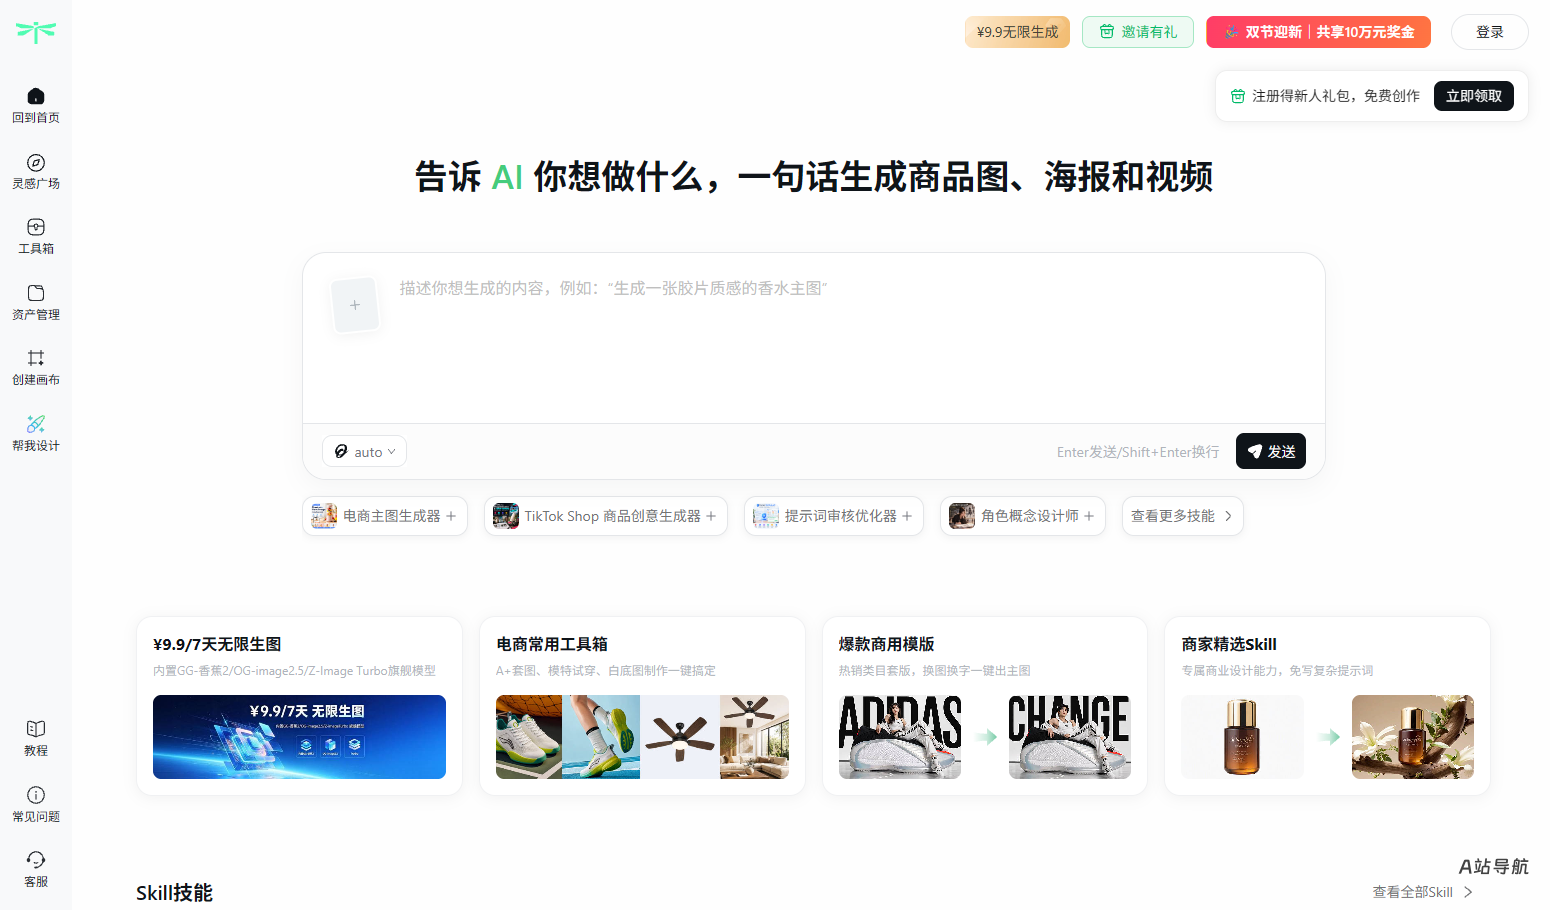Open 电商常用工具箱 card images

point(642,737)
